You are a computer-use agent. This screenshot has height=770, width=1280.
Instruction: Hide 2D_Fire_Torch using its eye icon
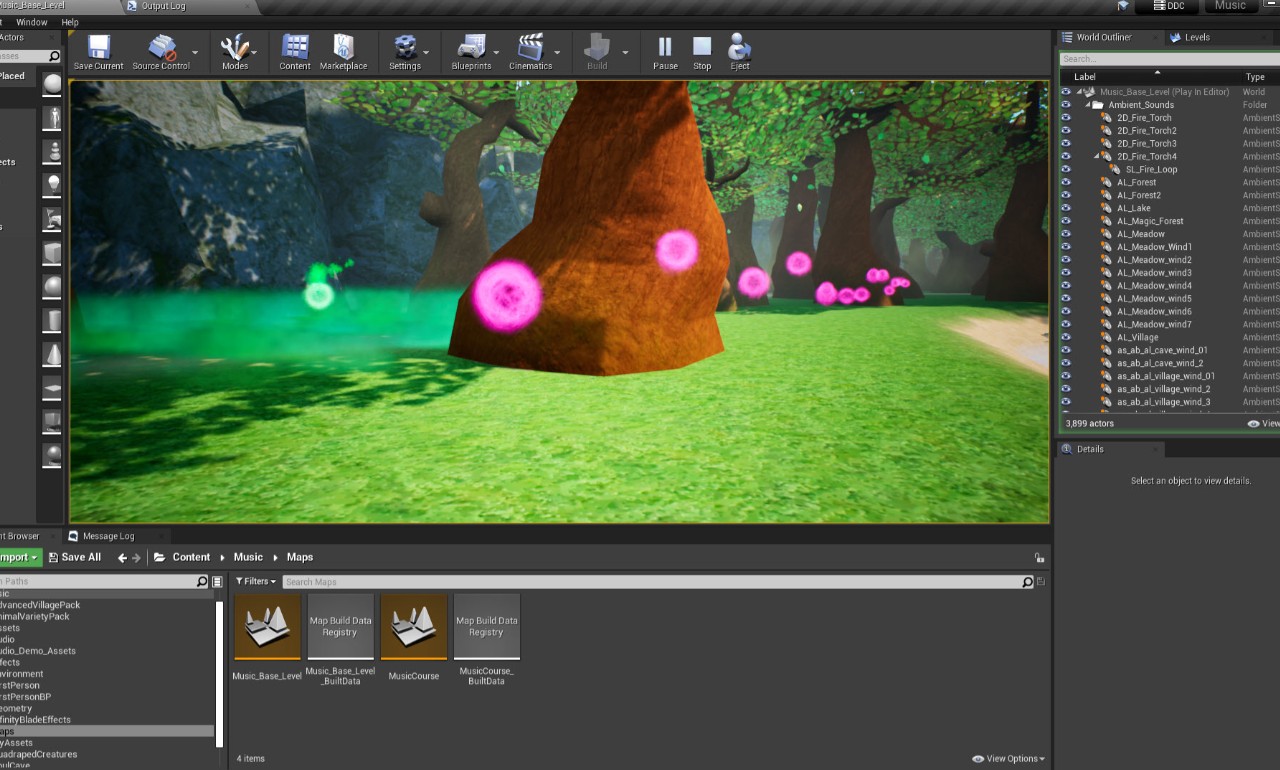click(x=1065, y=118)
